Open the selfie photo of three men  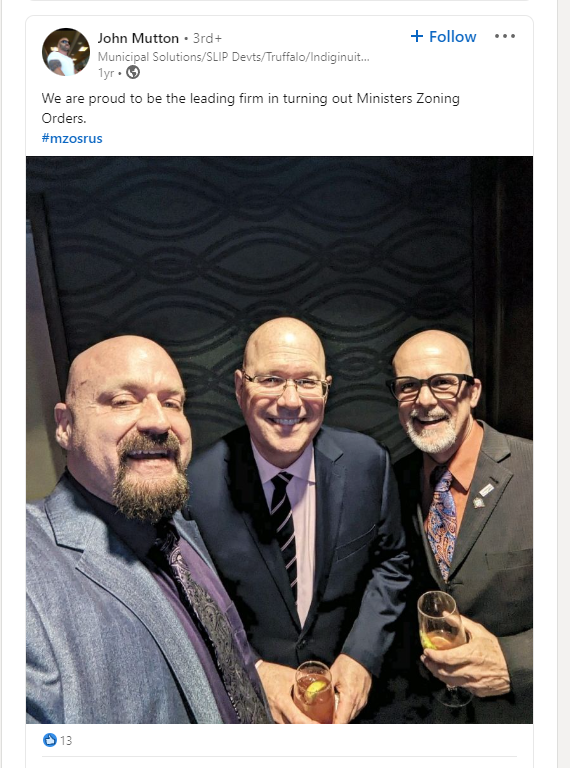coord(280,440)
